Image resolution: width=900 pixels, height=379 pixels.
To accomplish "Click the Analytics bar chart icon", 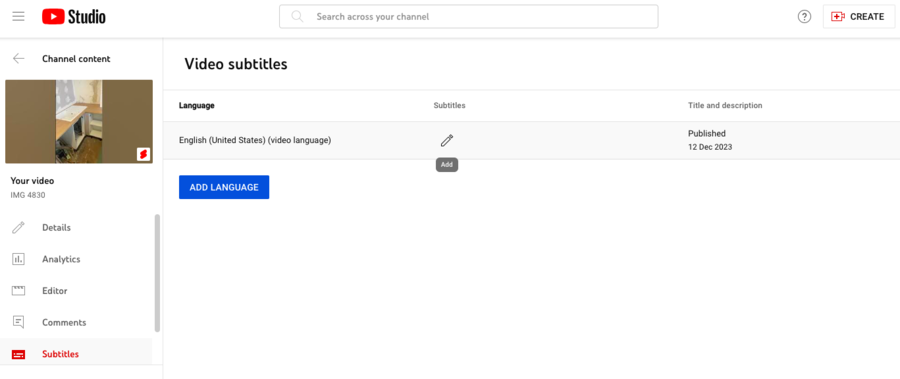I will [18, 259].
